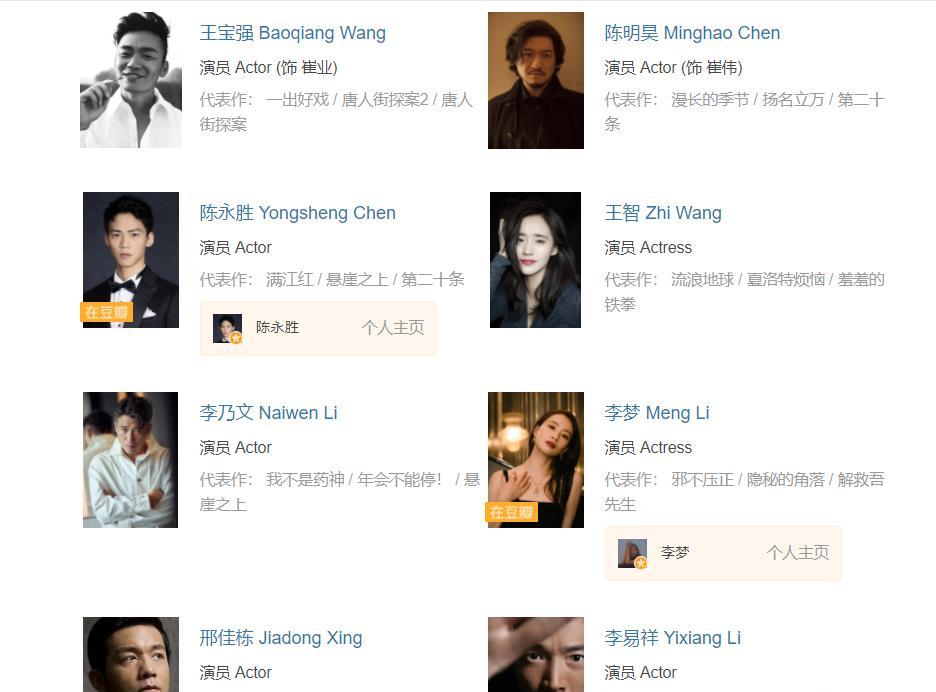
Task: Open Jiadong Xing's name link
Action: click(281, 638)
